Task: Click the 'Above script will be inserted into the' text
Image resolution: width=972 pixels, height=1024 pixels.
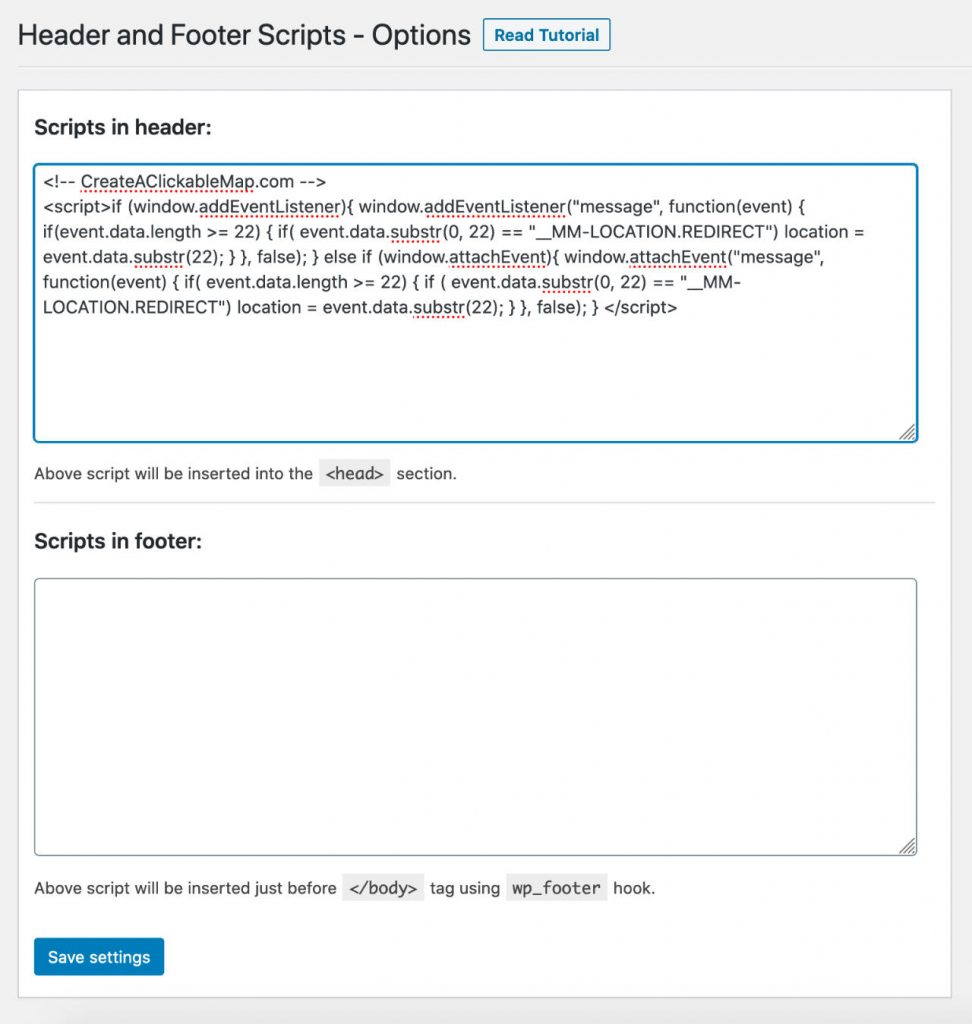Action: (x=174, y=473)
